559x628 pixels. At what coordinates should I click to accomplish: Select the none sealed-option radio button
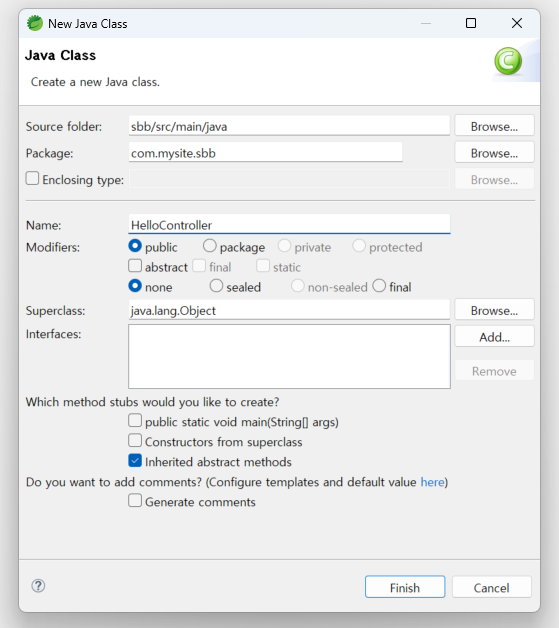coord(135,286)
